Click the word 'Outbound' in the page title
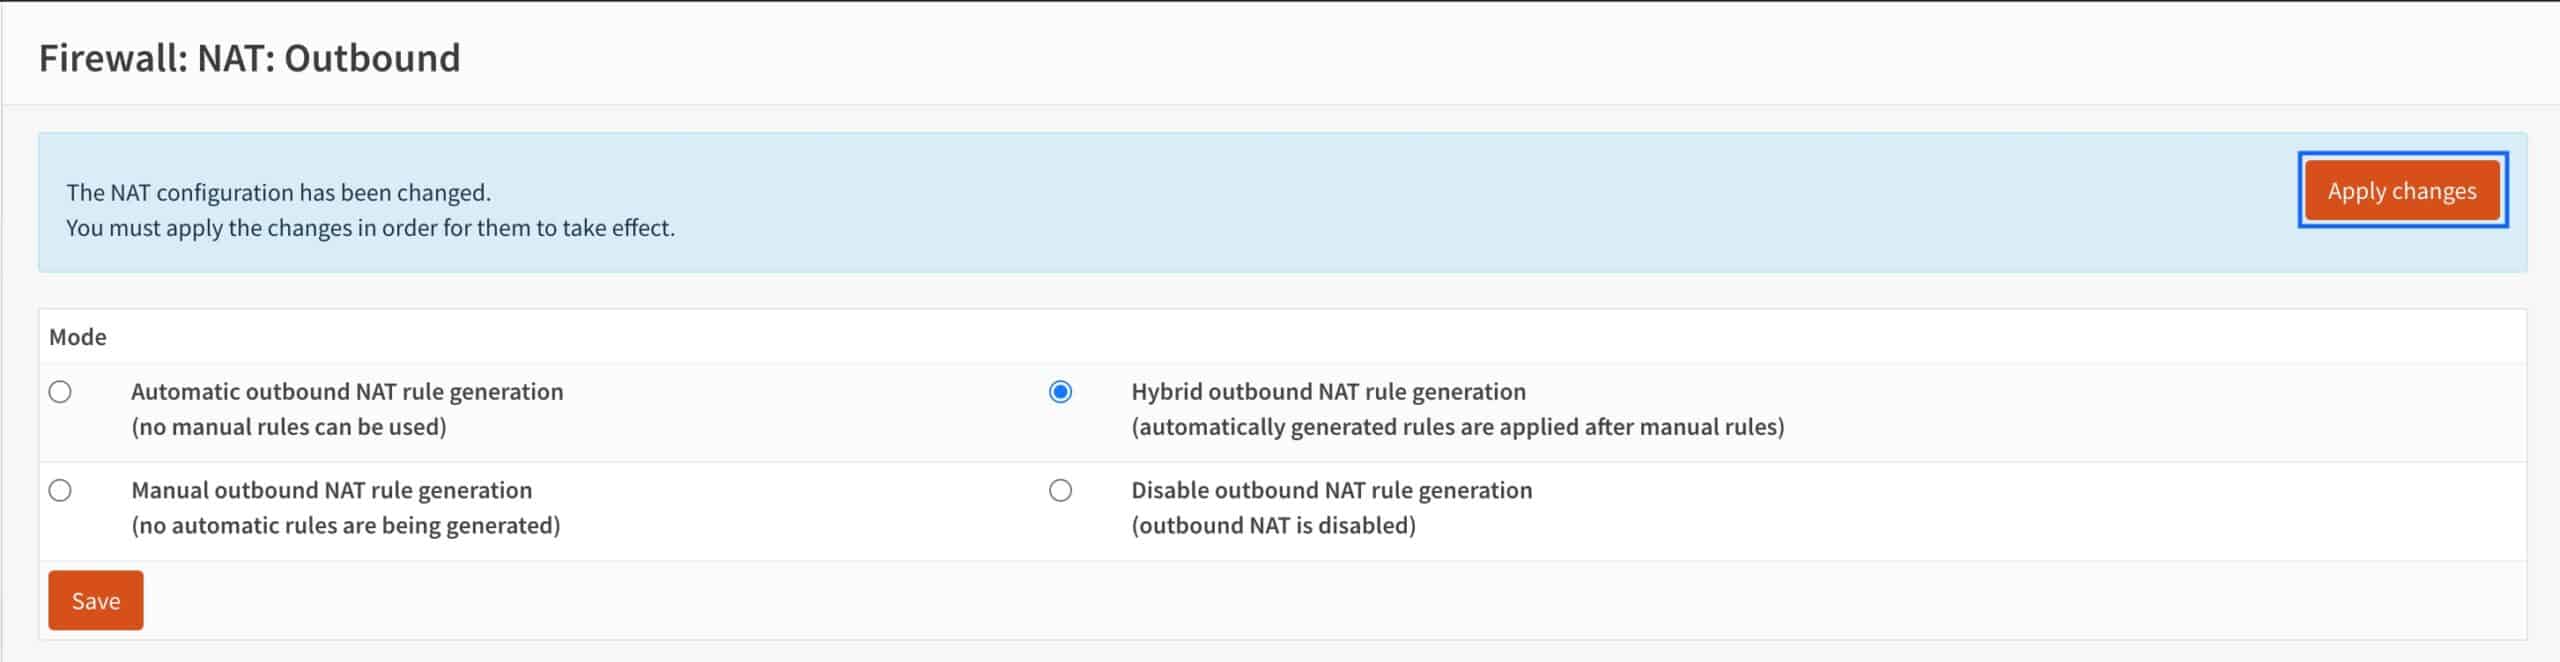 coord(372,58)
